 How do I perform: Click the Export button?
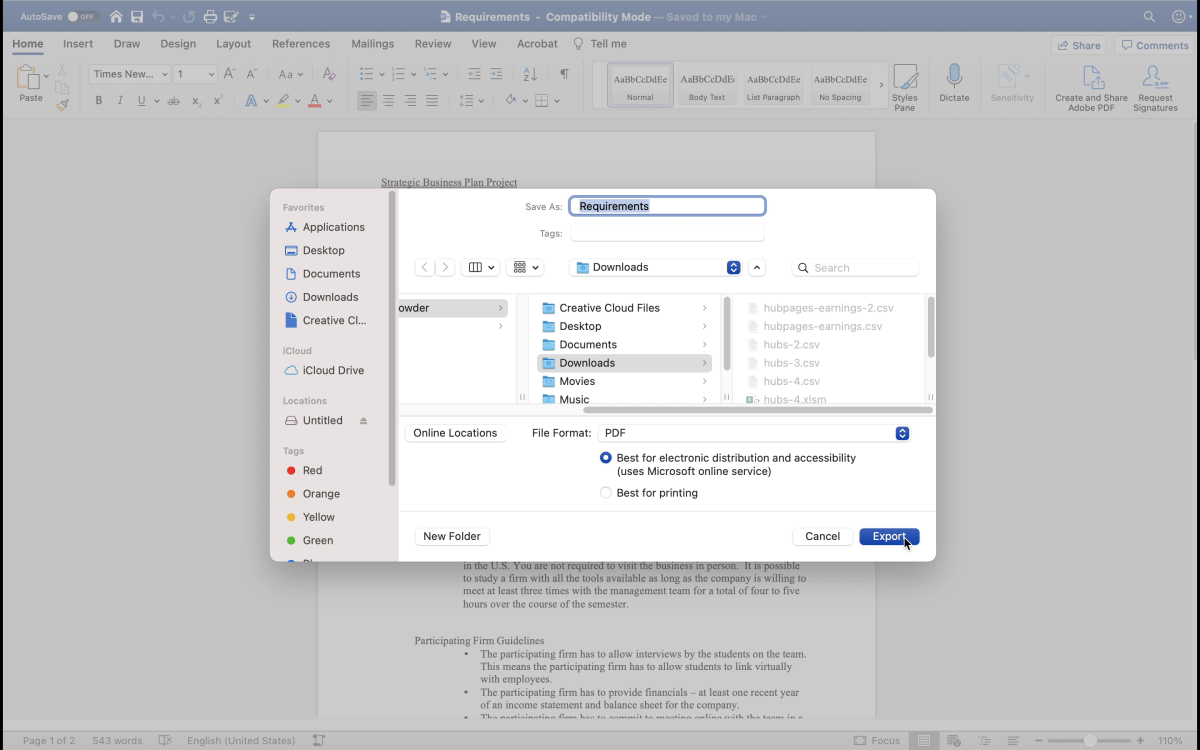tap(888, 536)
